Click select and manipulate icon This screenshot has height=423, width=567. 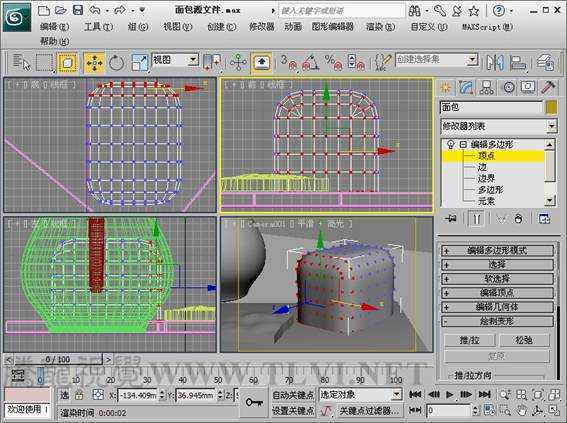click(238, 62)
